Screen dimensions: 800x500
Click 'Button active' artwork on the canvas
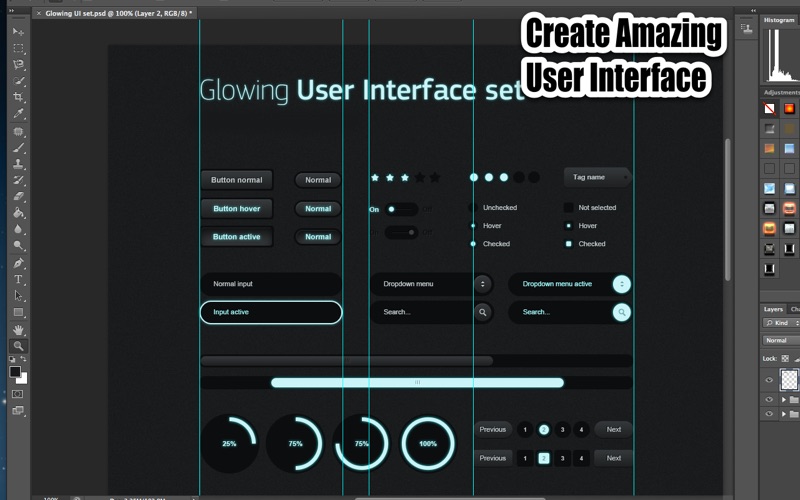(237, 237)
